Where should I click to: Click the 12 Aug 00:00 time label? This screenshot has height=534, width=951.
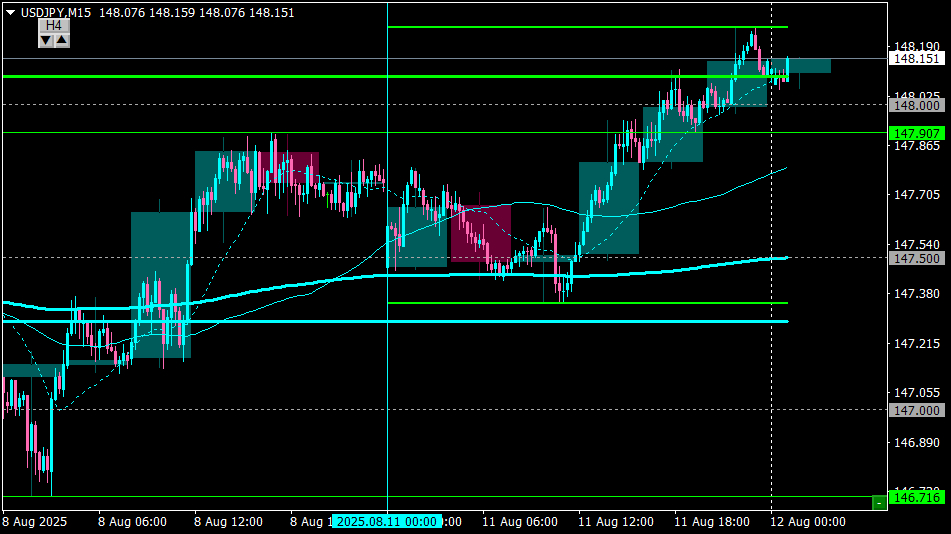tap(808, 522)
